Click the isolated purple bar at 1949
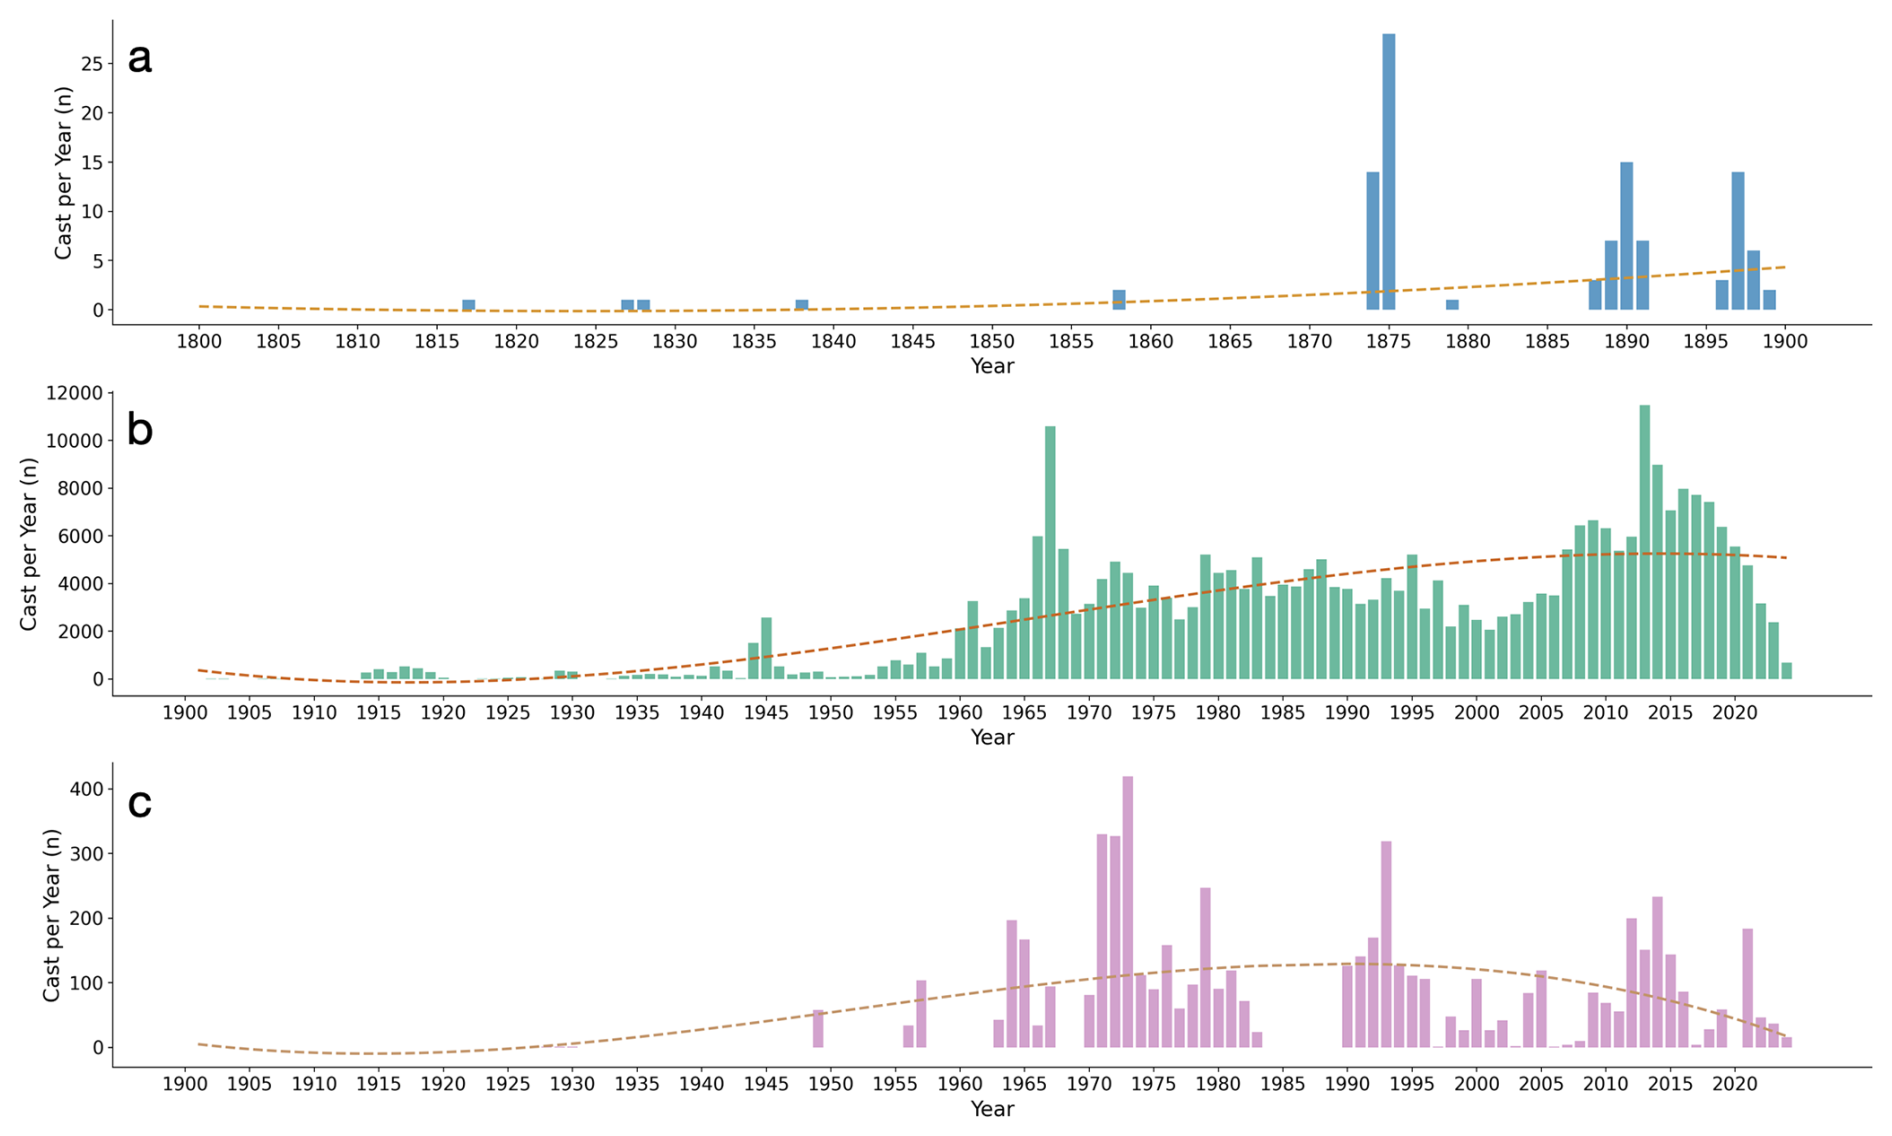 point(818,1028)
